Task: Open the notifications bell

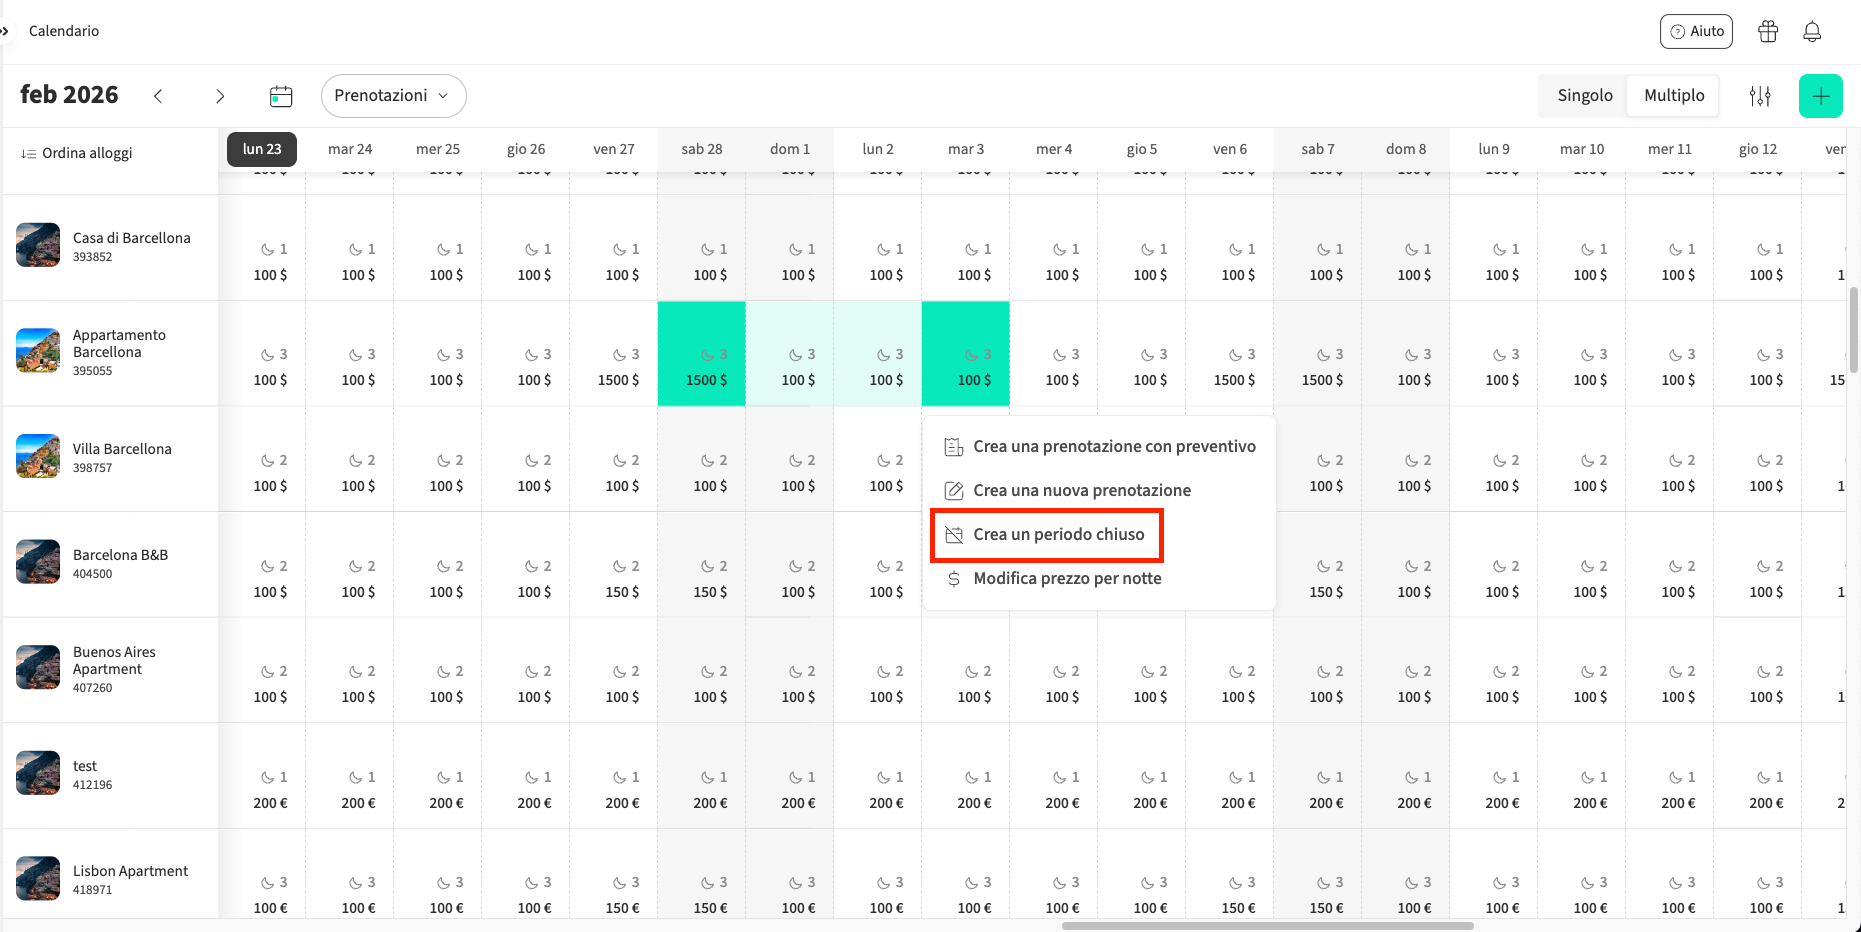Action: click(1812, 31)
